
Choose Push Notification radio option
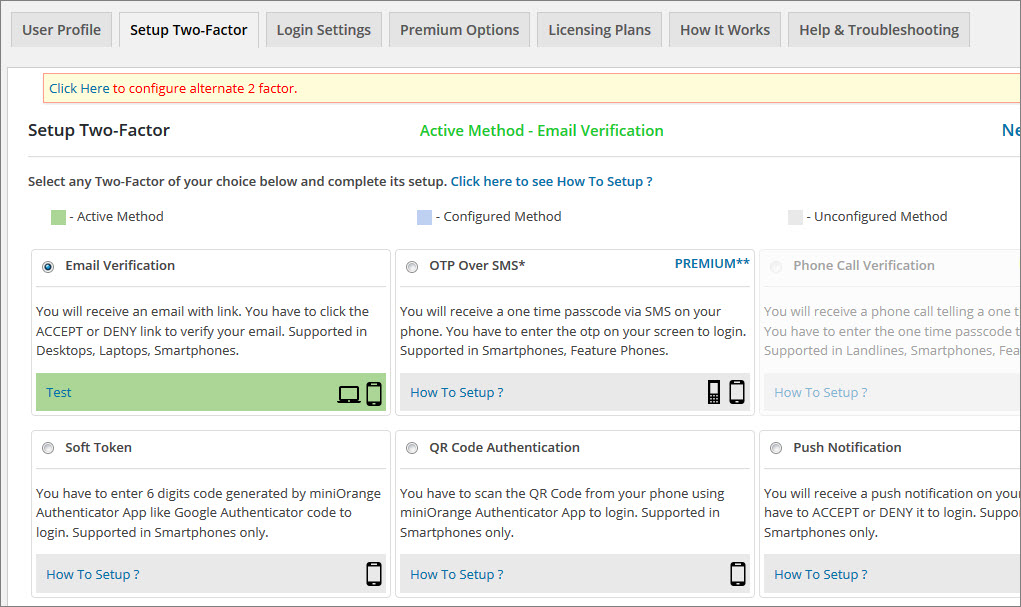(776, 449)
